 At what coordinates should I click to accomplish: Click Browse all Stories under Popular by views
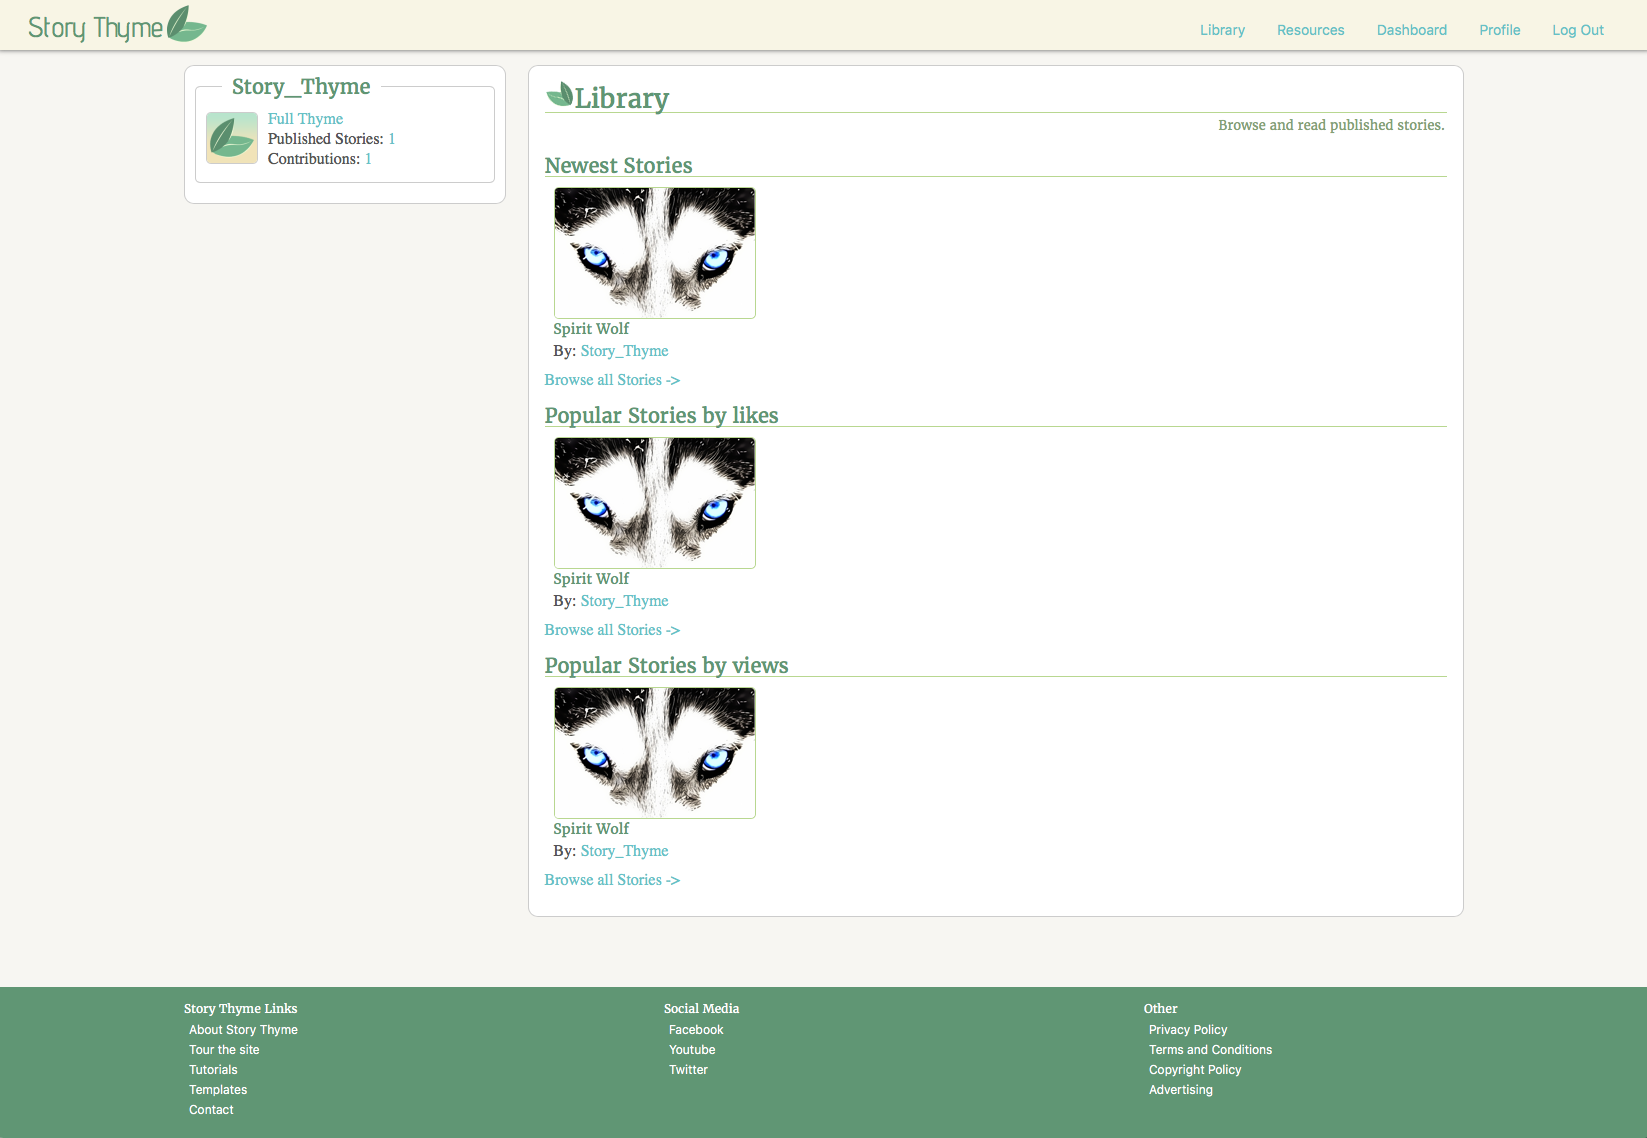(612, 880)
